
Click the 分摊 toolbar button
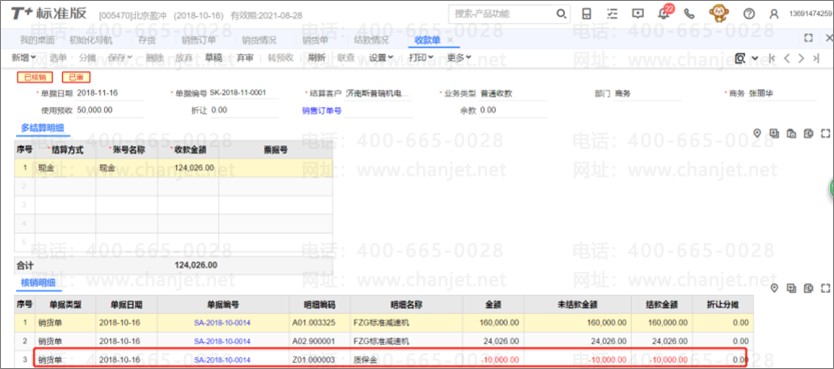click(87, 57)
